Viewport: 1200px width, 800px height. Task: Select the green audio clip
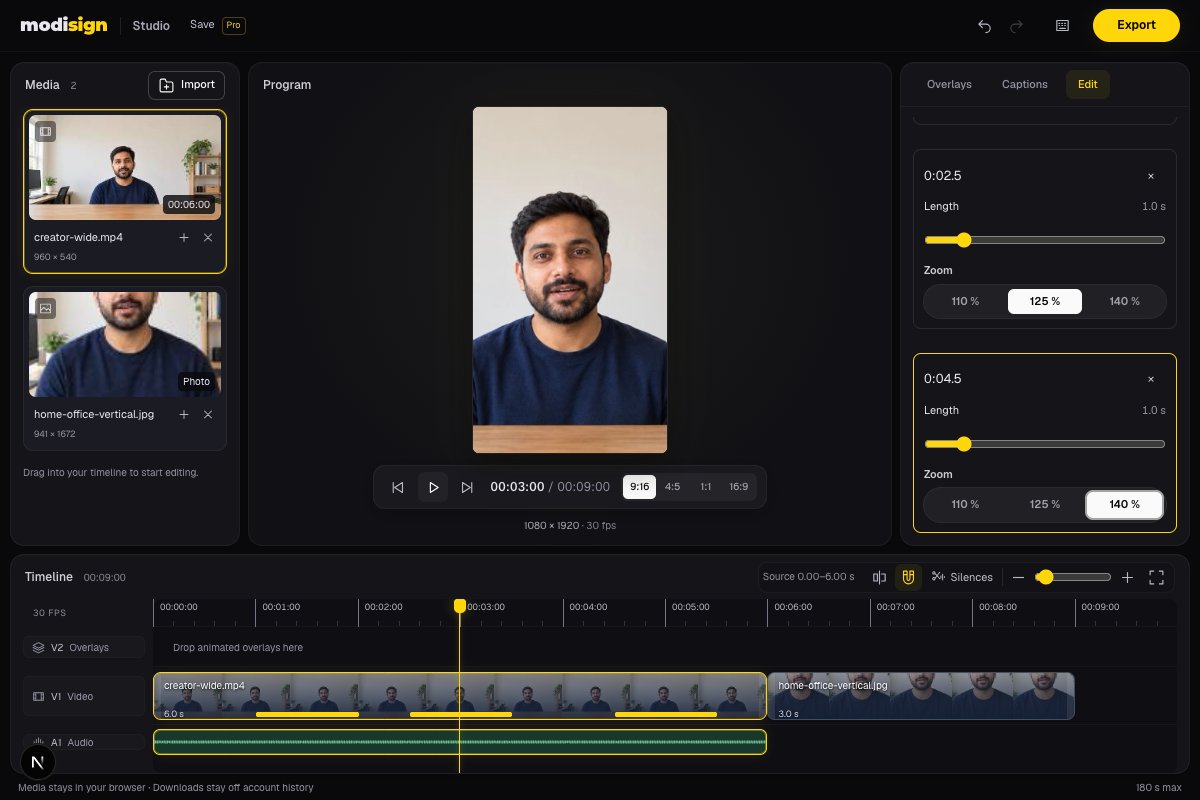pyautogui.click(x=460, y=742)
